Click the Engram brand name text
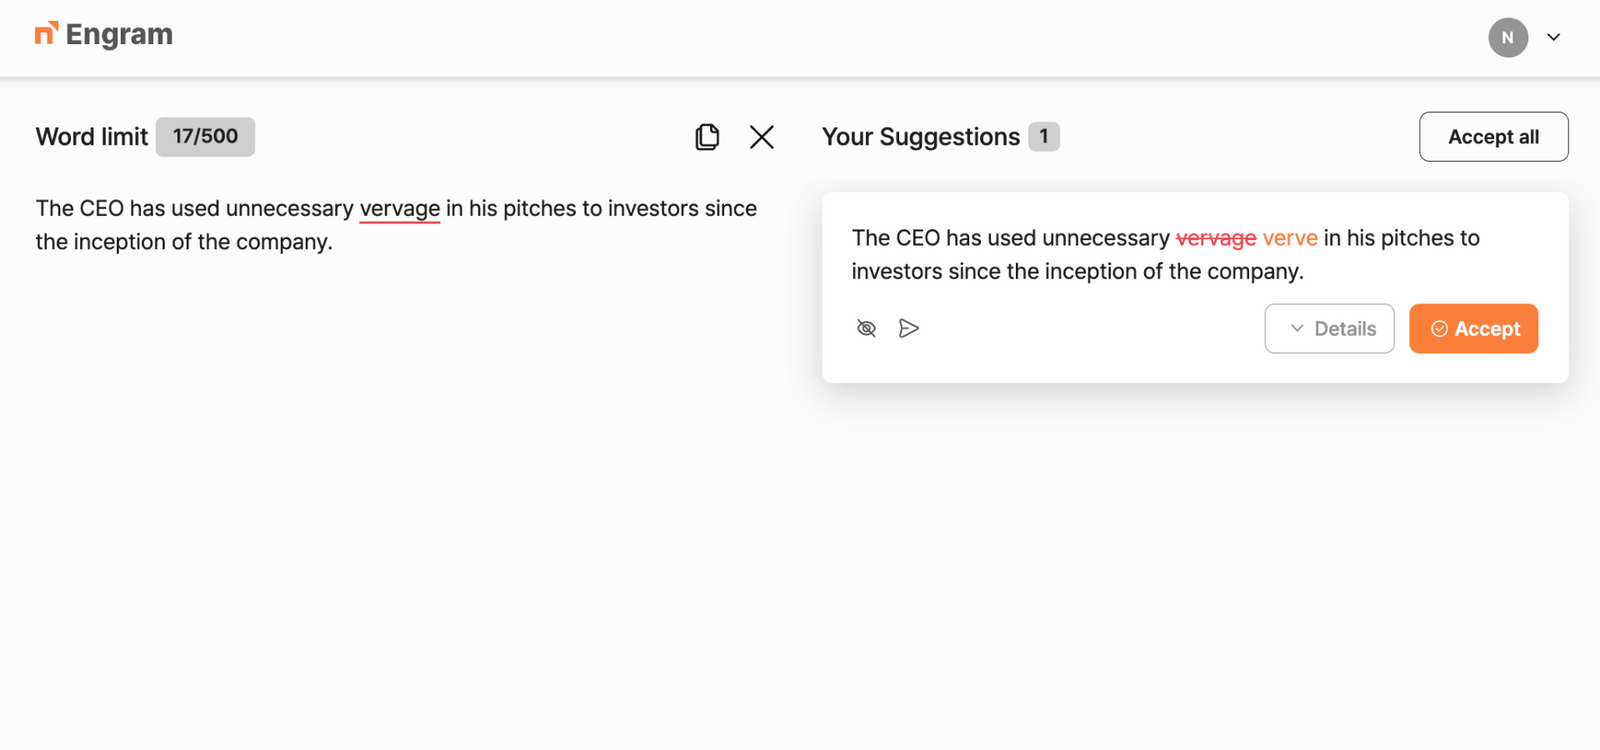 119,35
